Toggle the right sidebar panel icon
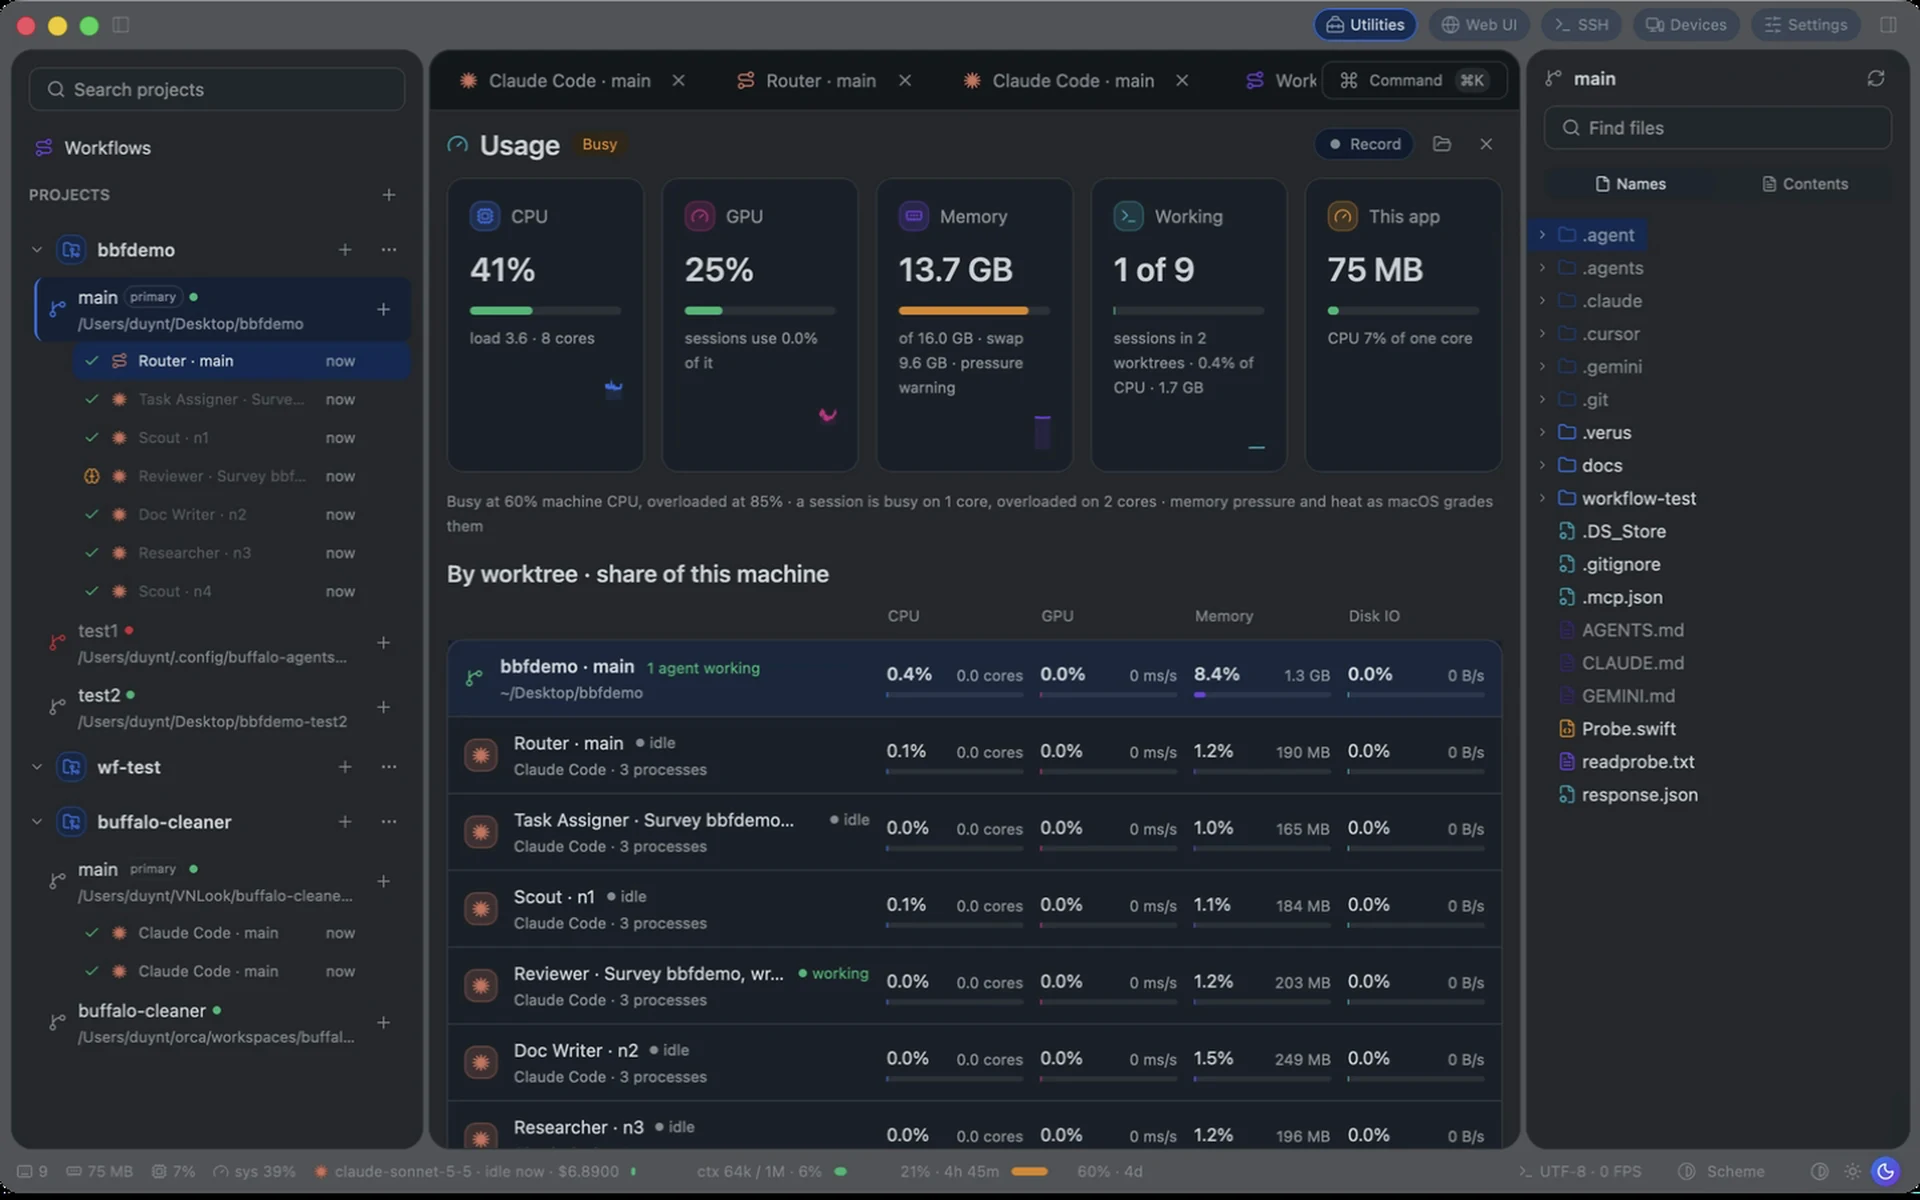The height and width of the screenshot is (1200, 1920). (1888, 25)
